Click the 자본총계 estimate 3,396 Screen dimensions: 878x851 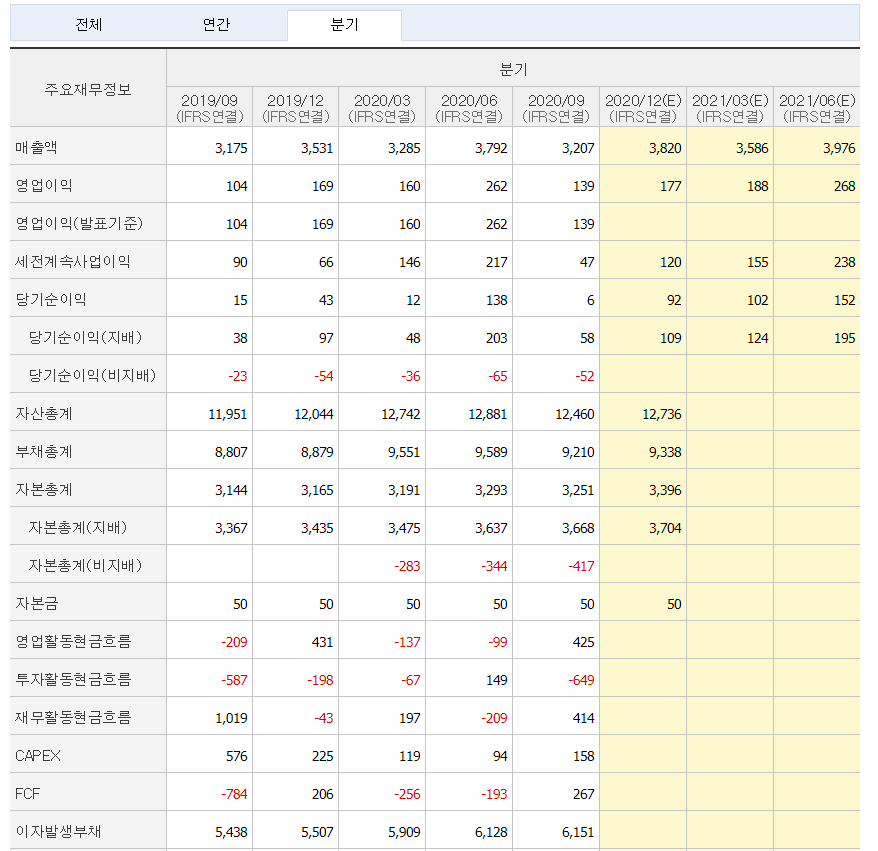point(665,490)
